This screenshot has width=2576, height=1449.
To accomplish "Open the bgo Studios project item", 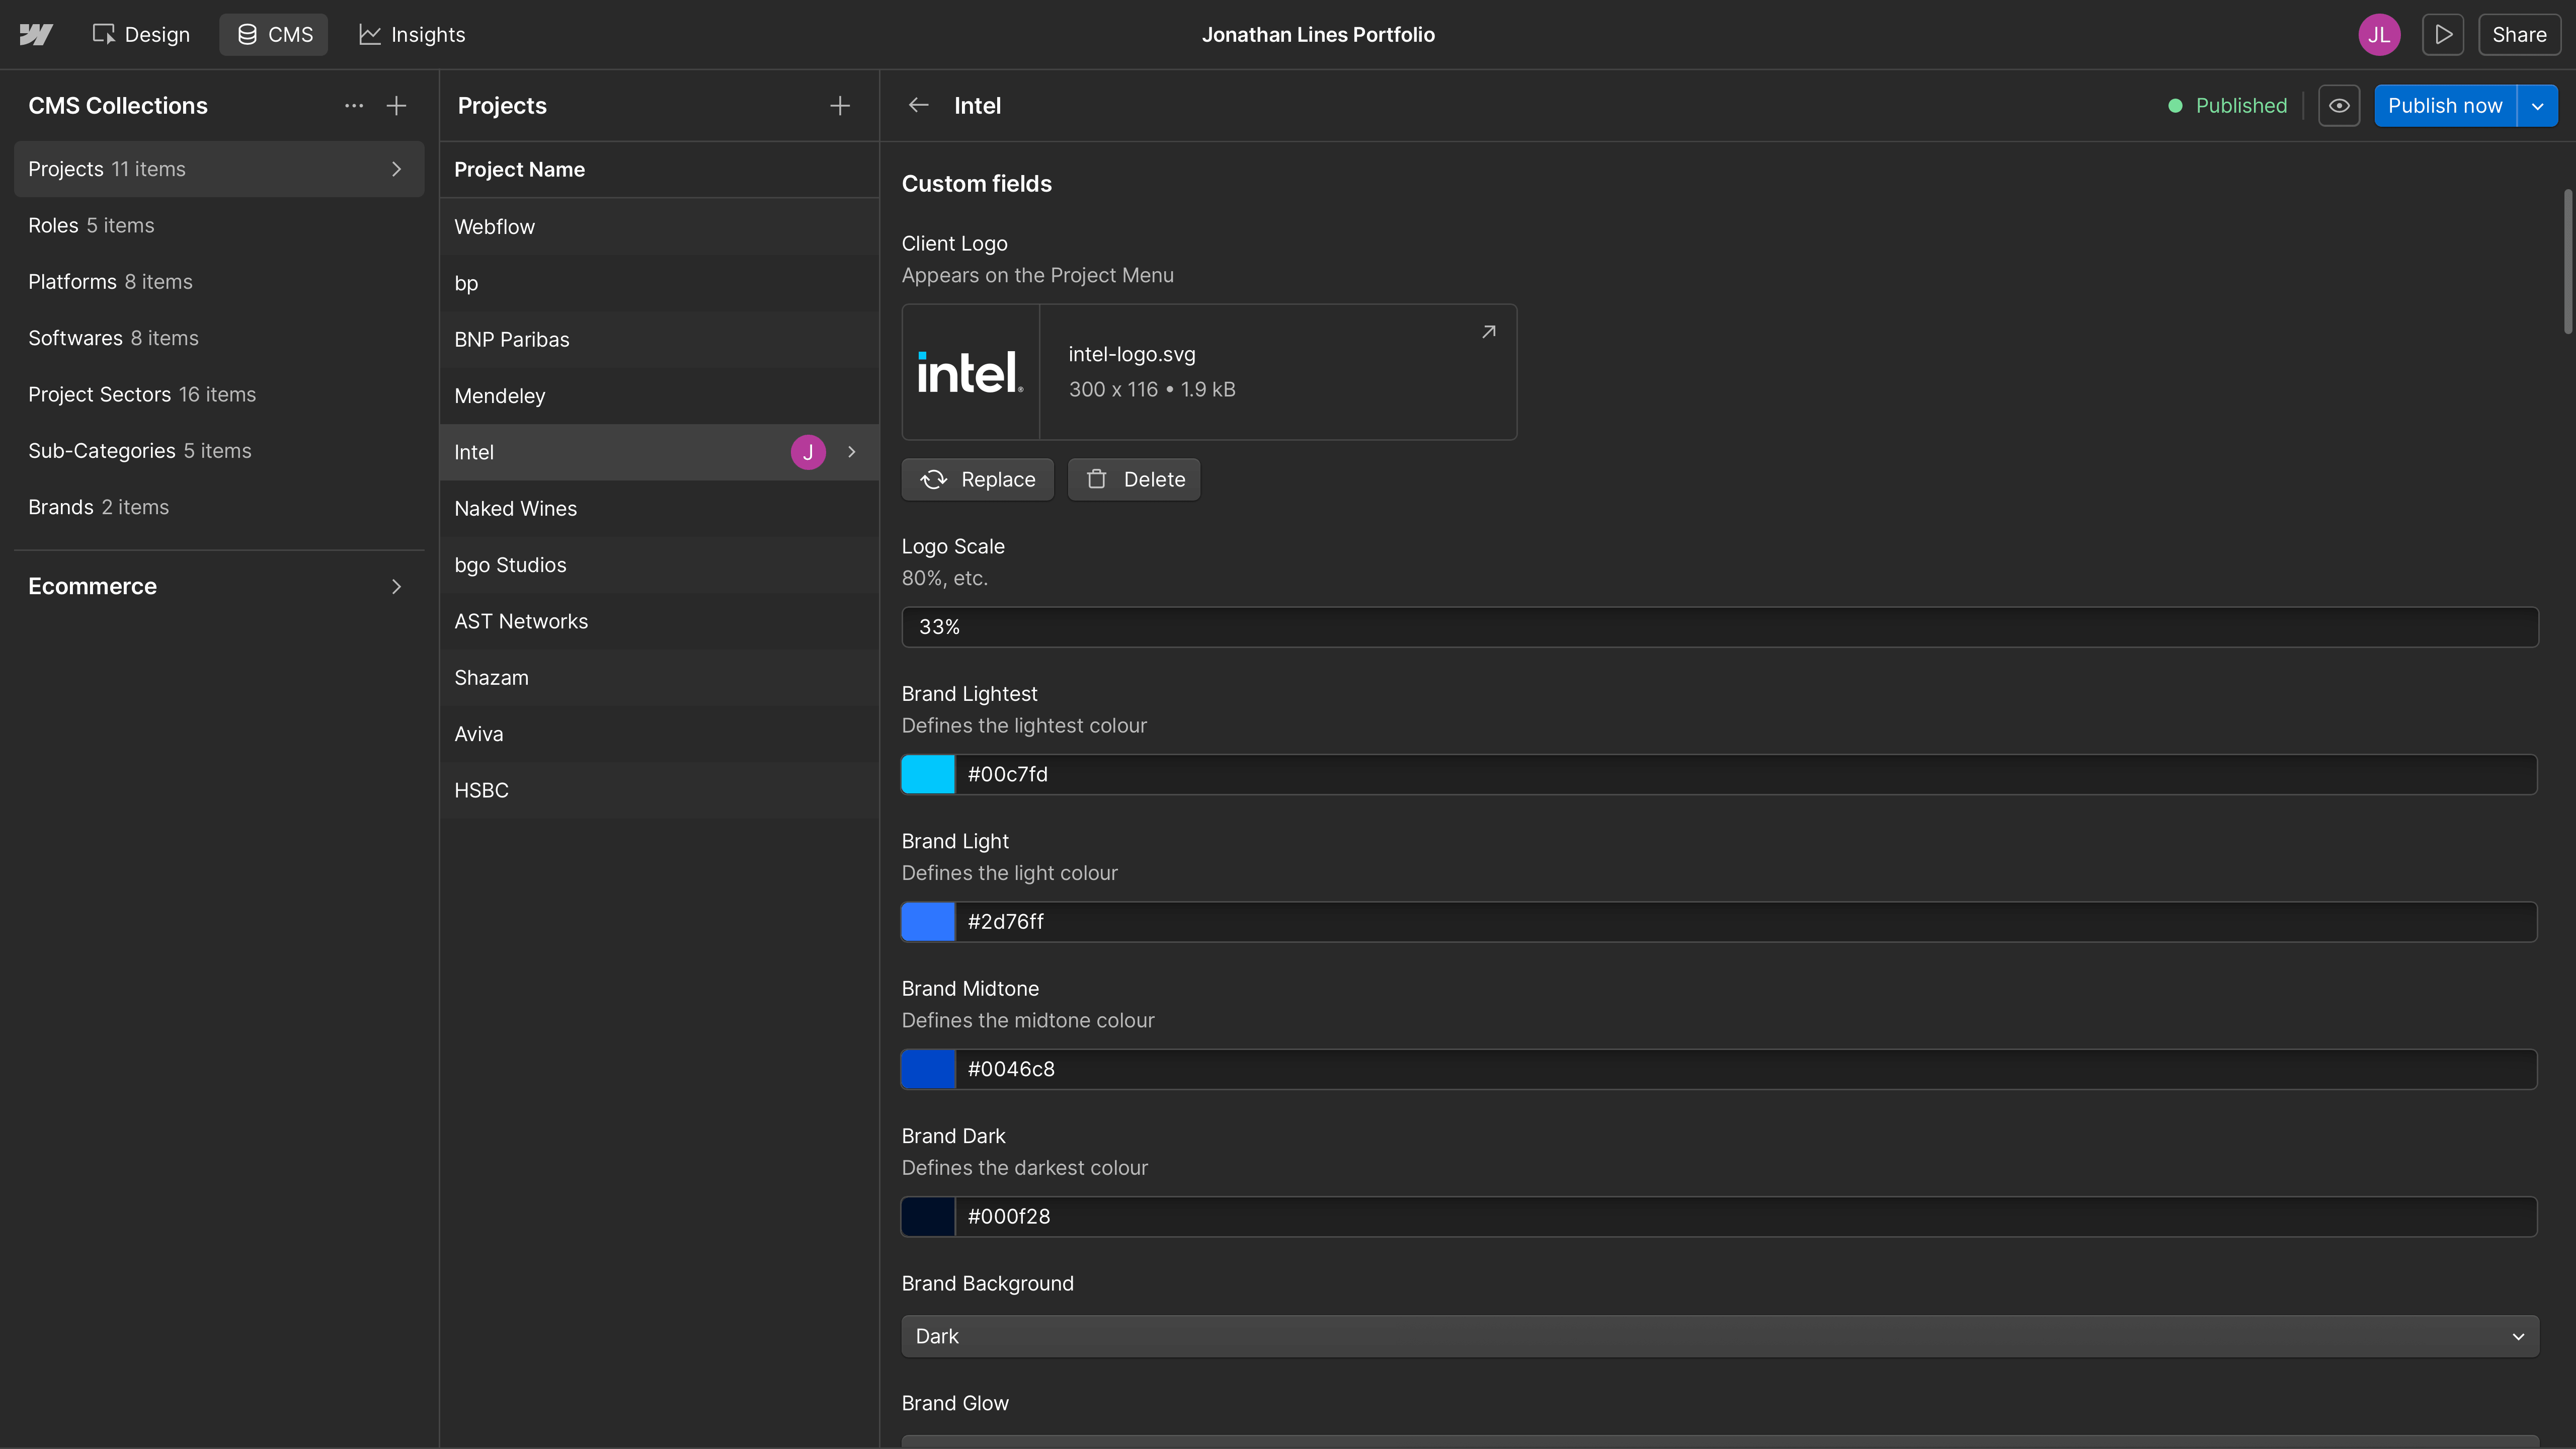I will (x=659, y=565).
